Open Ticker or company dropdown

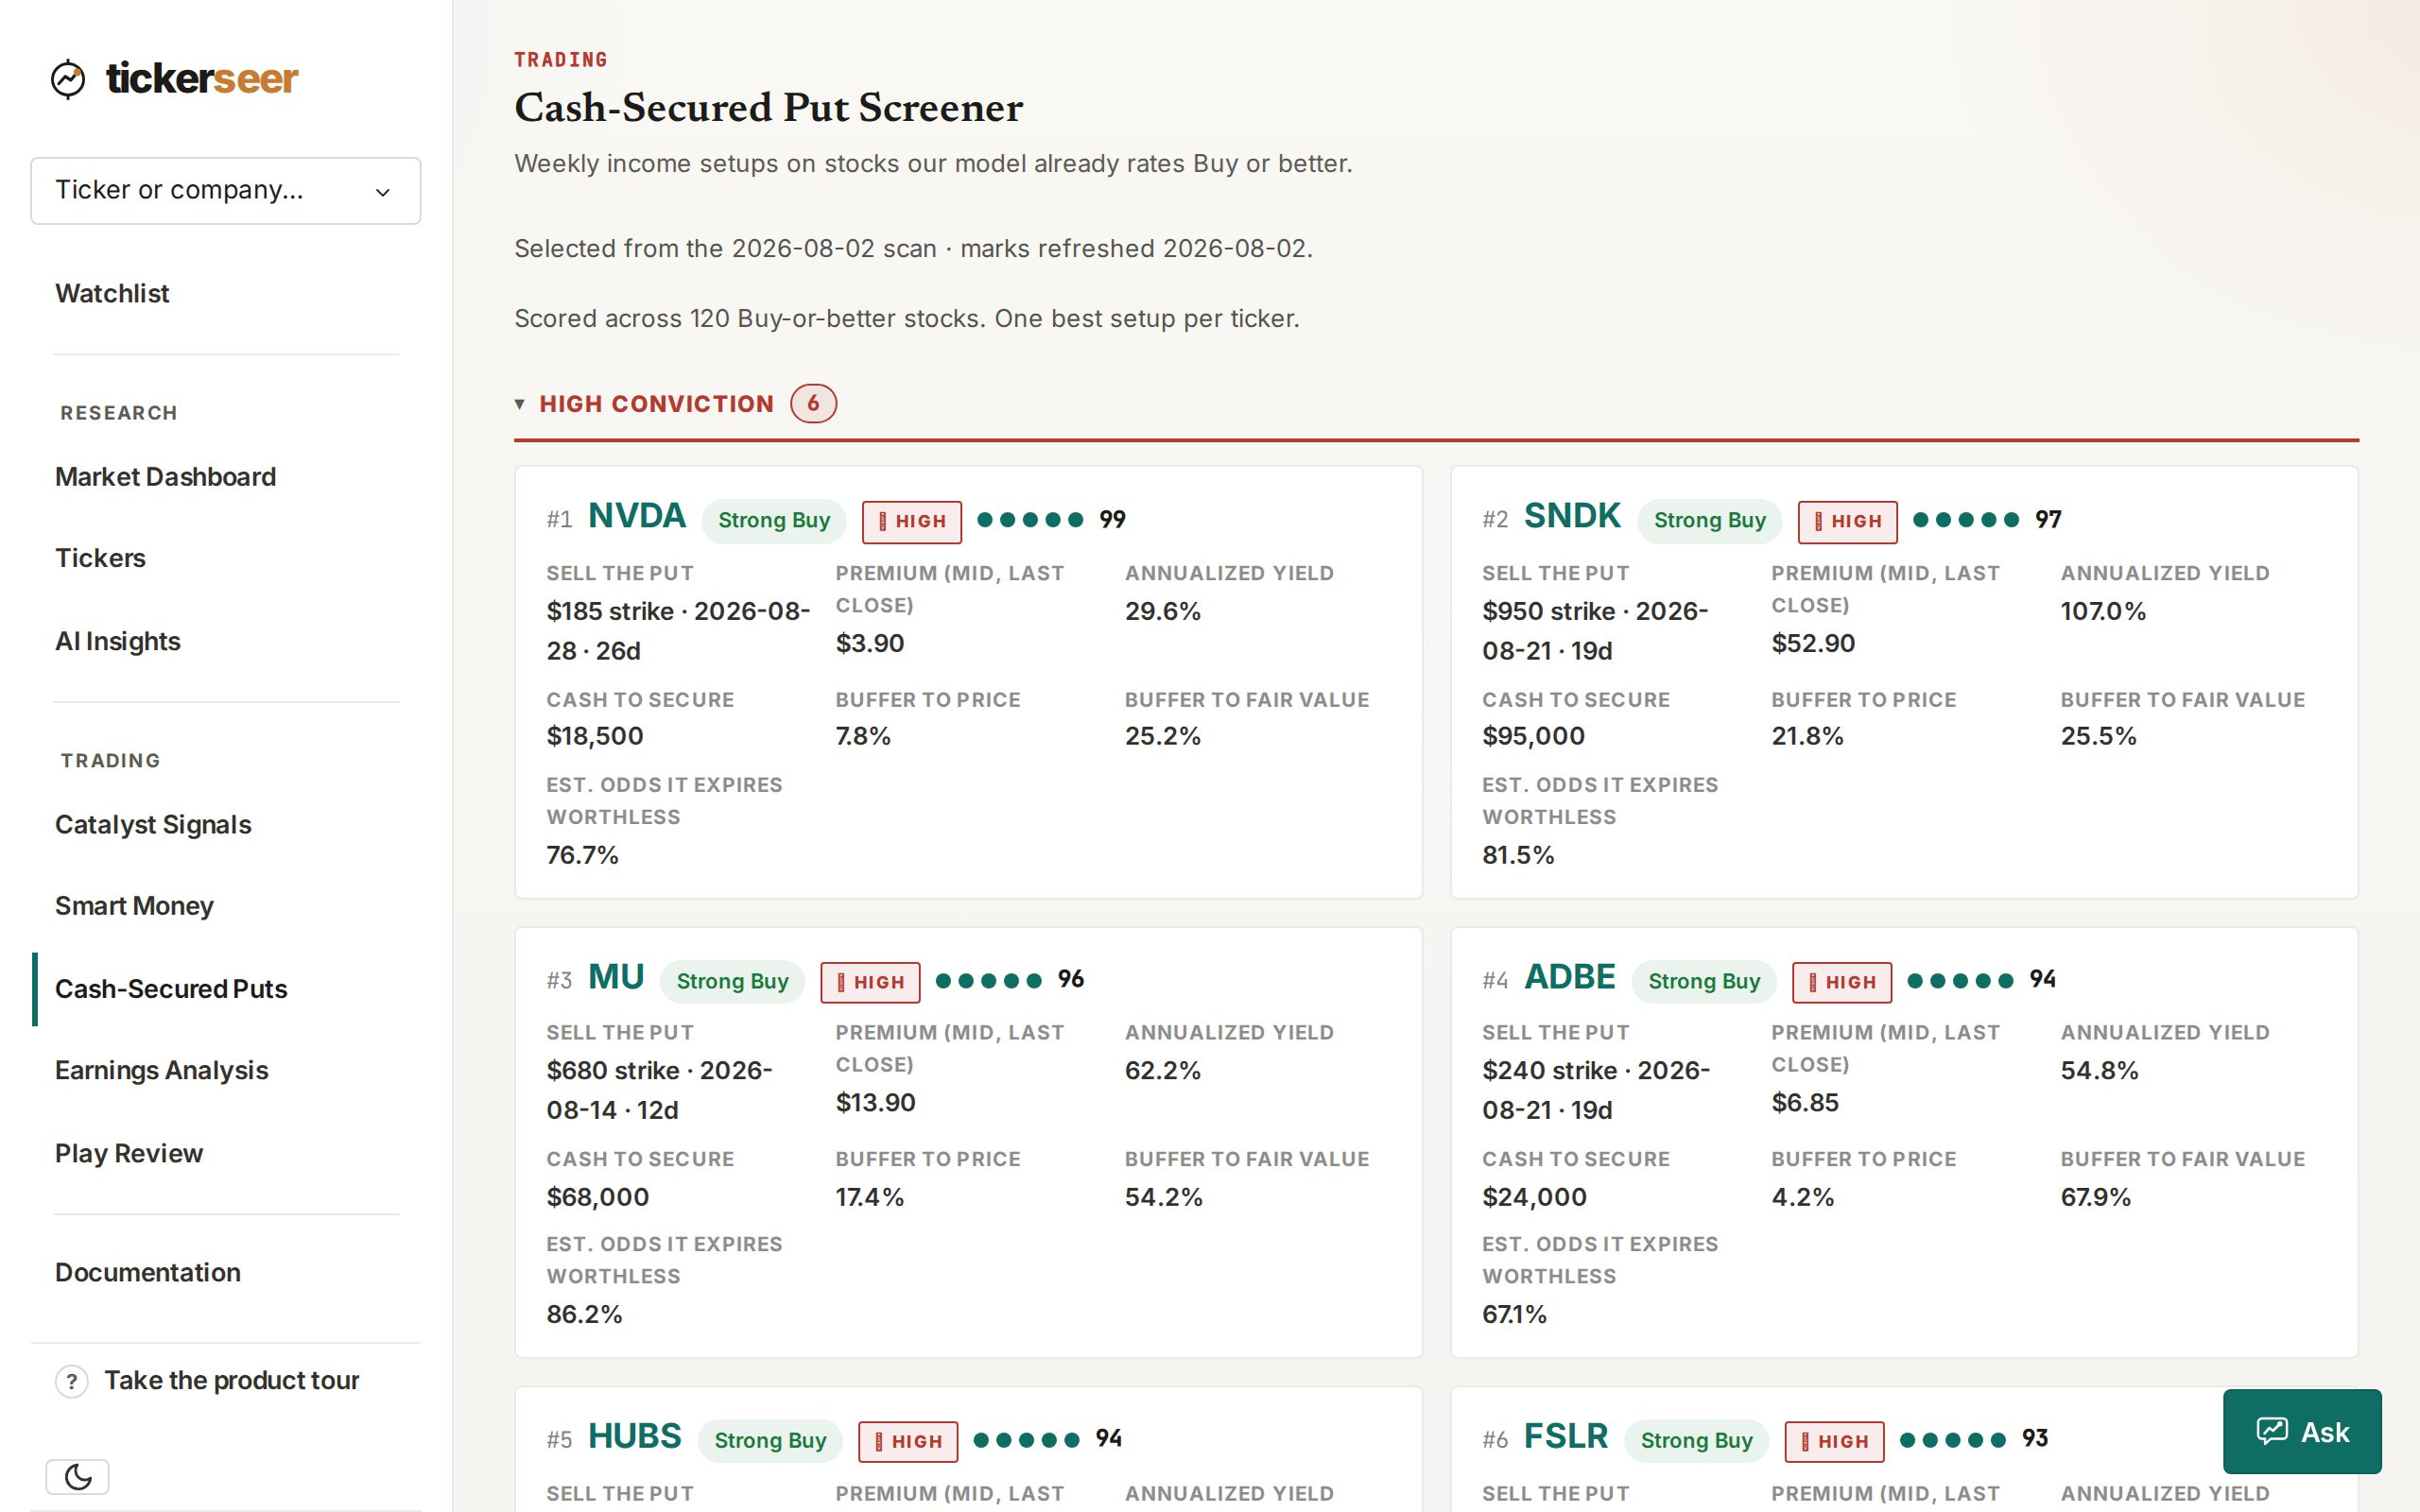226,190
